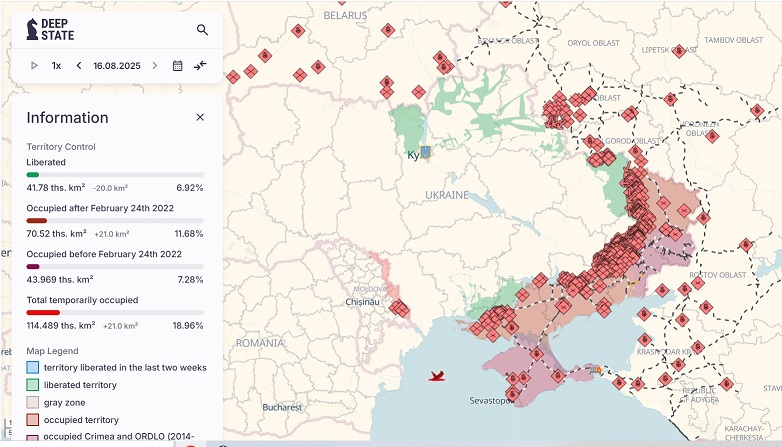Open the search magnifier icon

203,30
